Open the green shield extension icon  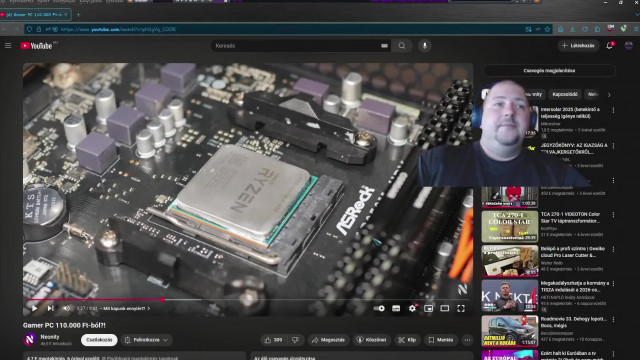coord(623,29)
